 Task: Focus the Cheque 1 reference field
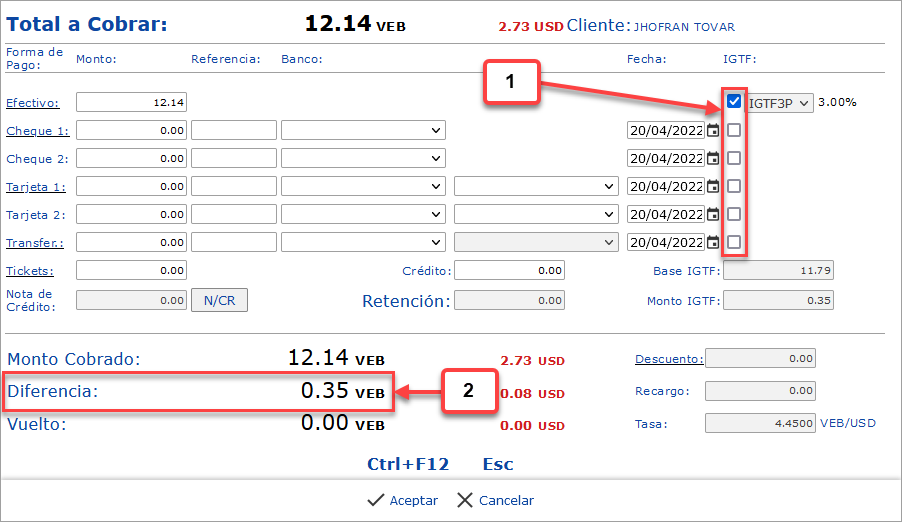click(x=234, y=130)
